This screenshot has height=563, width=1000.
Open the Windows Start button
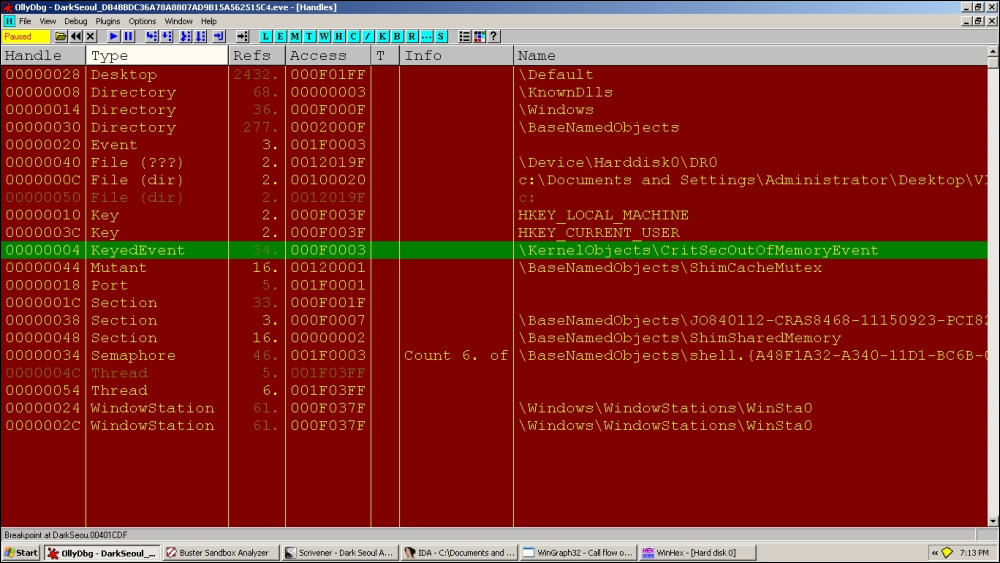21,553
